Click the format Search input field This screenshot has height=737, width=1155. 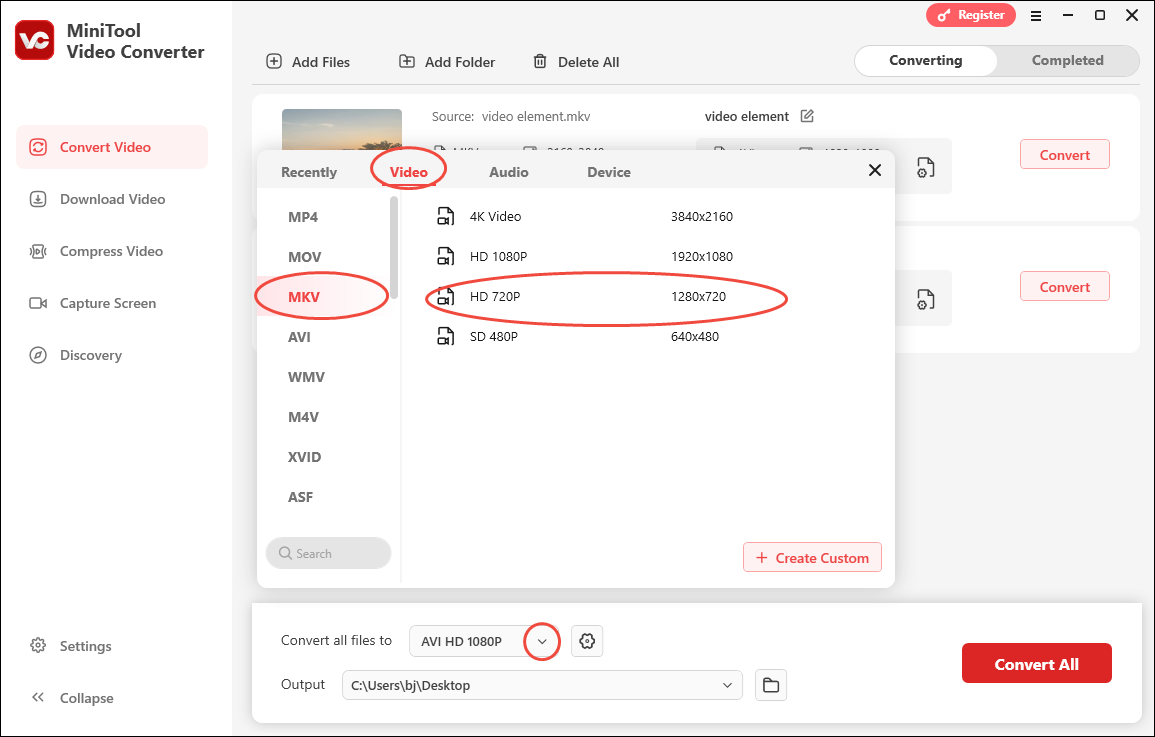pyautogui.click(x=329, y=553)
